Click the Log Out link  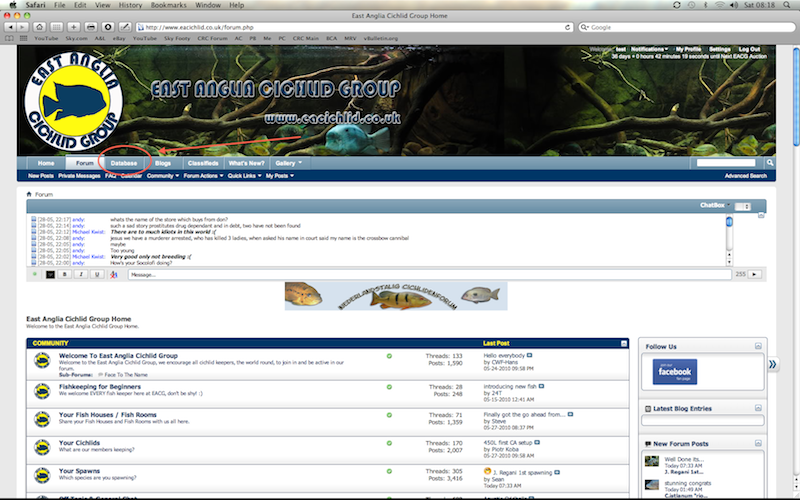pos(749,49)
